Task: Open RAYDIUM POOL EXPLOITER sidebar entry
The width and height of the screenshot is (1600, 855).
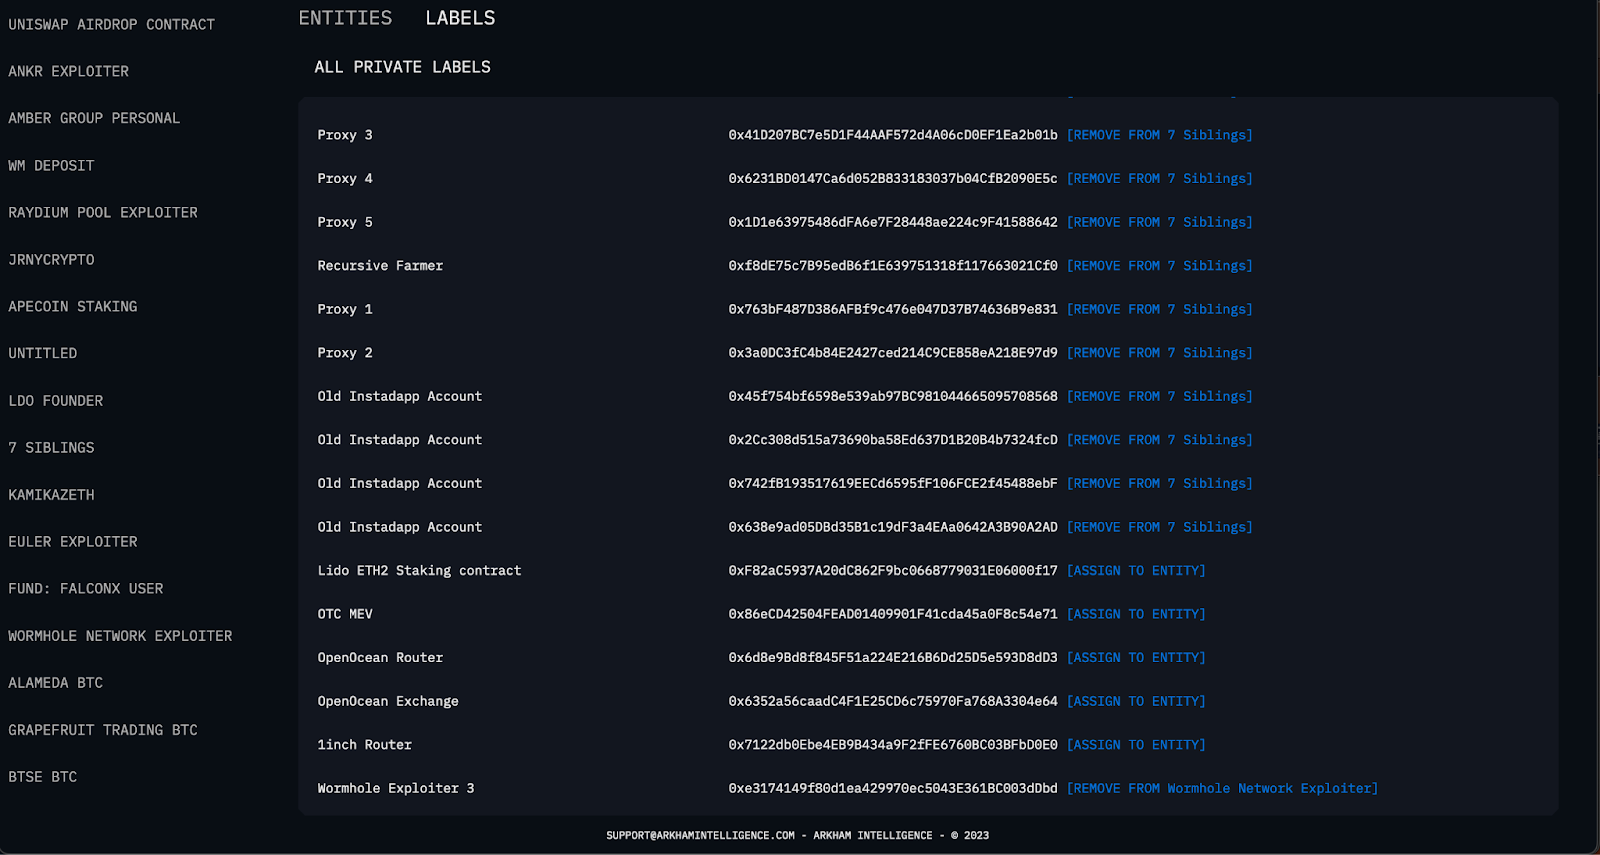Action: coord(103,212)
